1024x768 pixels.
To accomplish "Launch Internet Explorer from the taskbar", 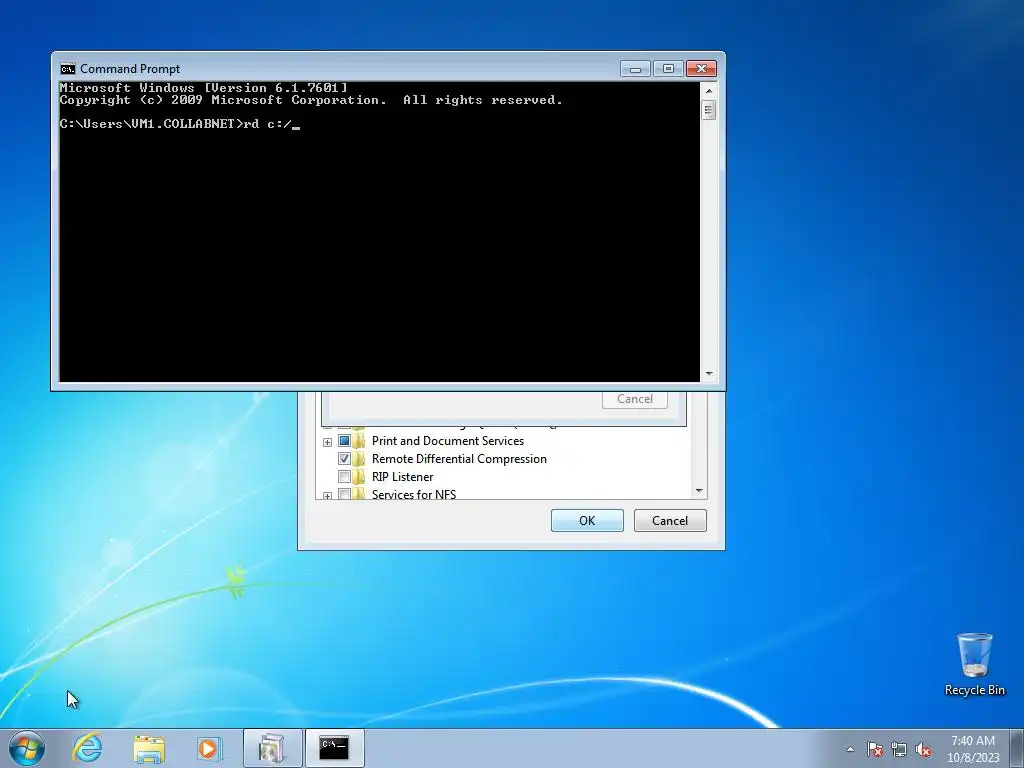I will point(88,748).
